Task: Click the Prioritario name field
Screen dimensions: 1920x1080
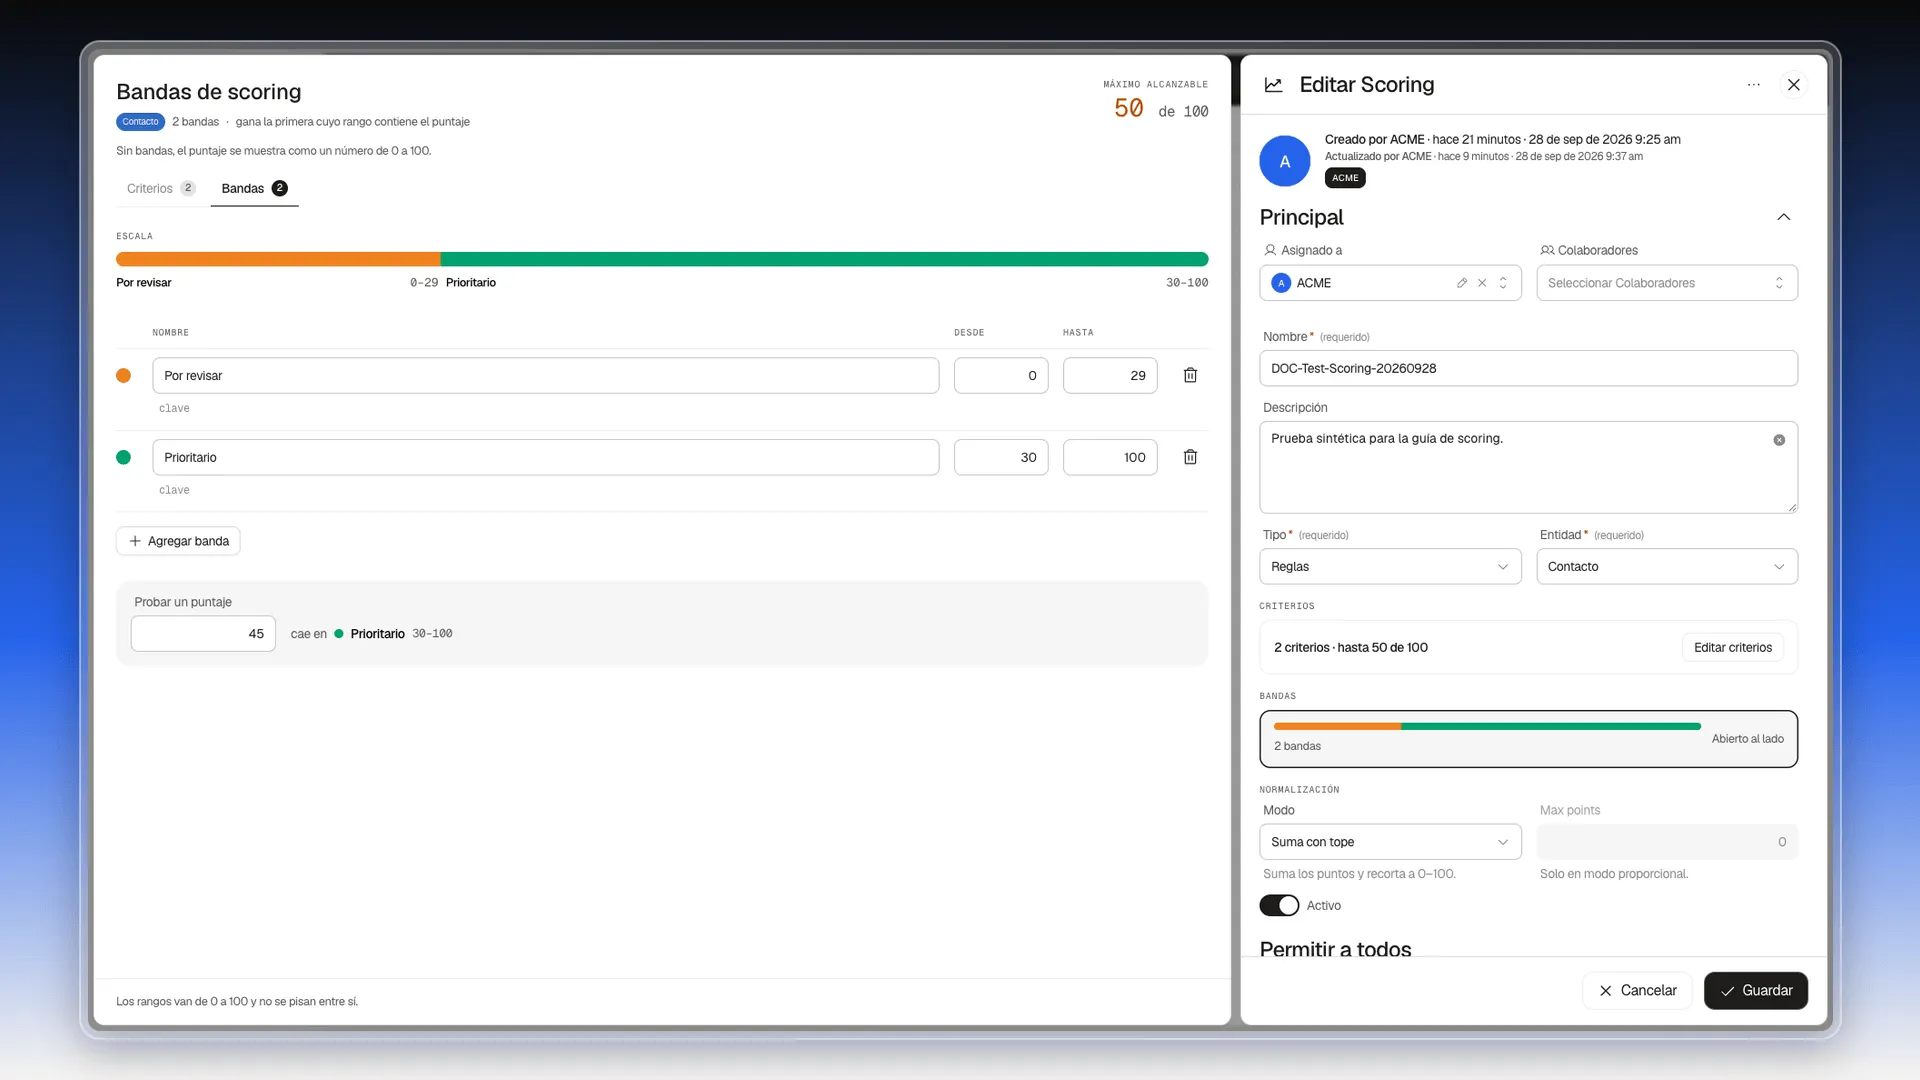Action: [x=545, y=457]
